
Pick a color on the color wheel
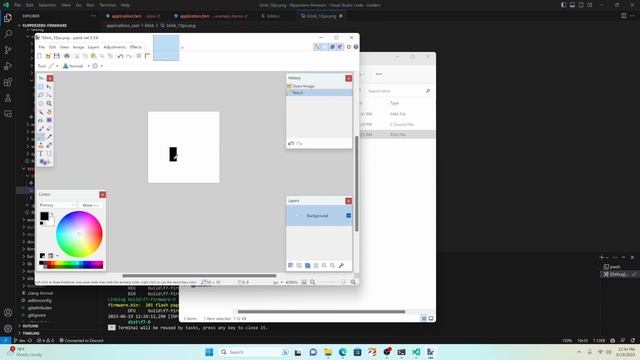pos(79,234)
